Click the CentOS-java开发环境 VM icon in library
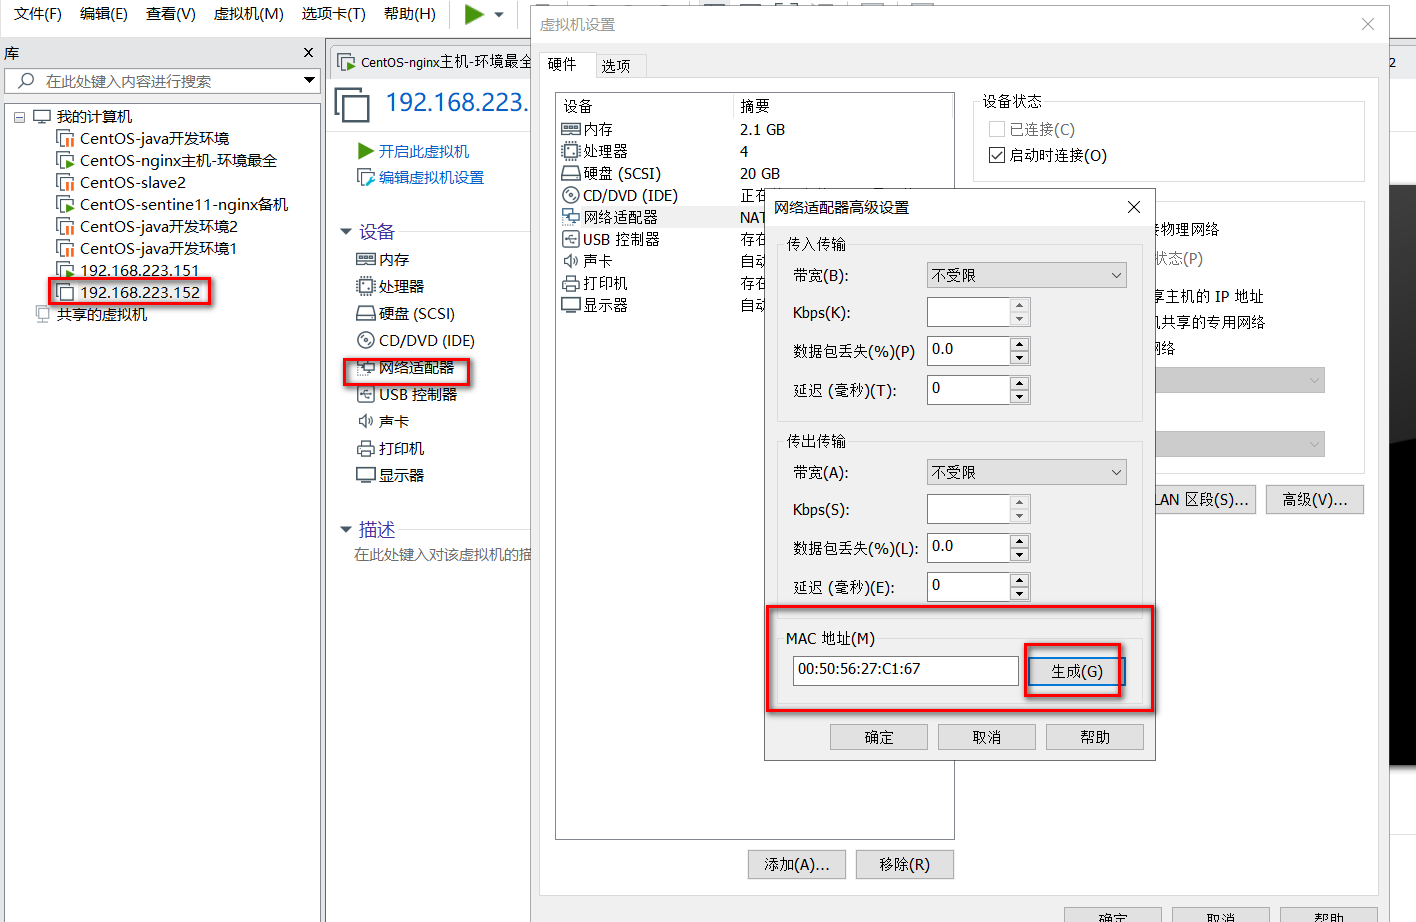This screenshot has width=1416, height=922. click(66, 138)
